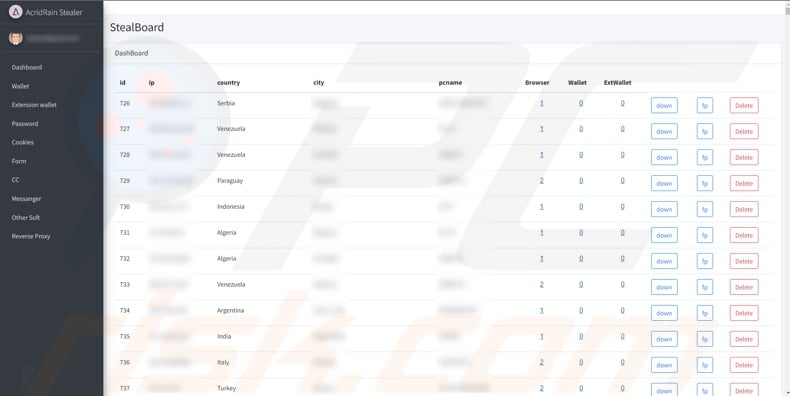Open Browser count link for row 736 Italy
The height and width of the screenshot is (396, 790).
[542, 362]
